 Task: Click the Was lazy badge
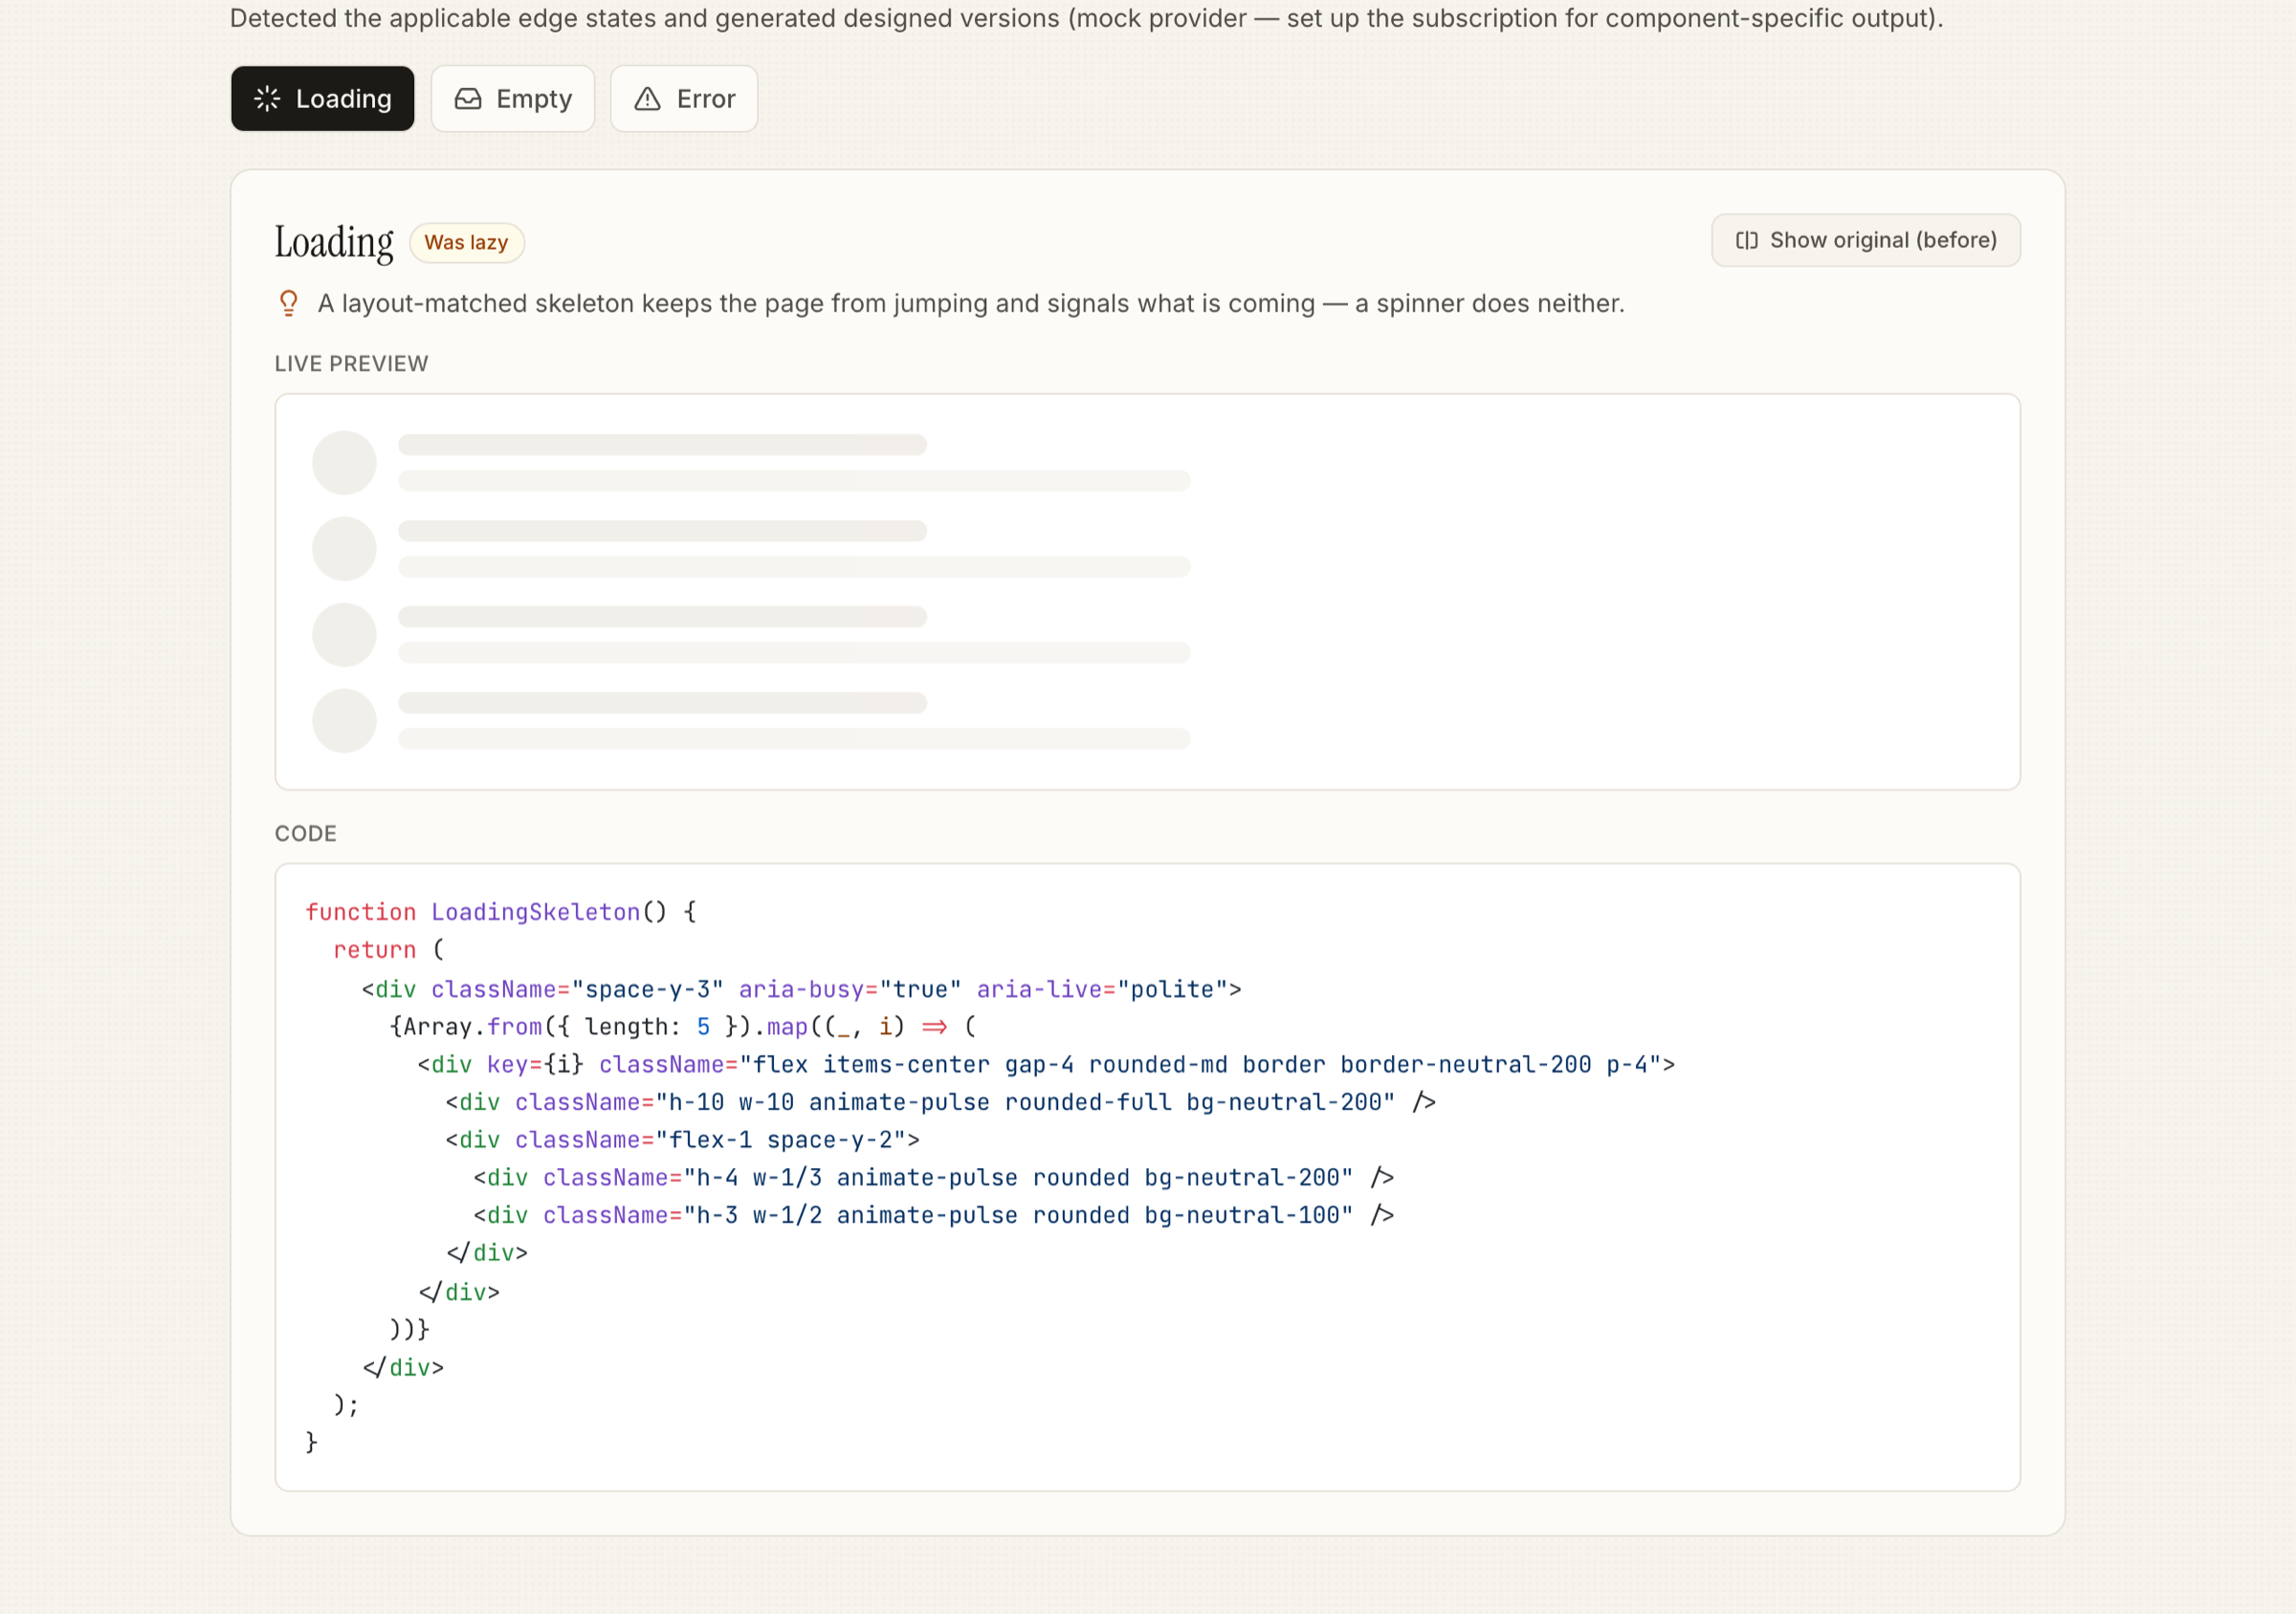point(467,243)
